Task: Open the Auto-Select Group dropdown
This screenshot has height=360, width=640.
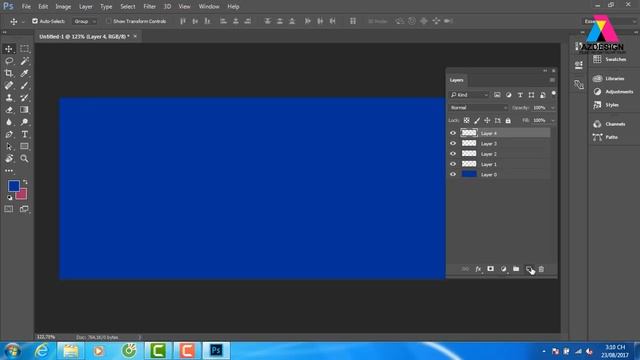Action: tap(84, 21)
